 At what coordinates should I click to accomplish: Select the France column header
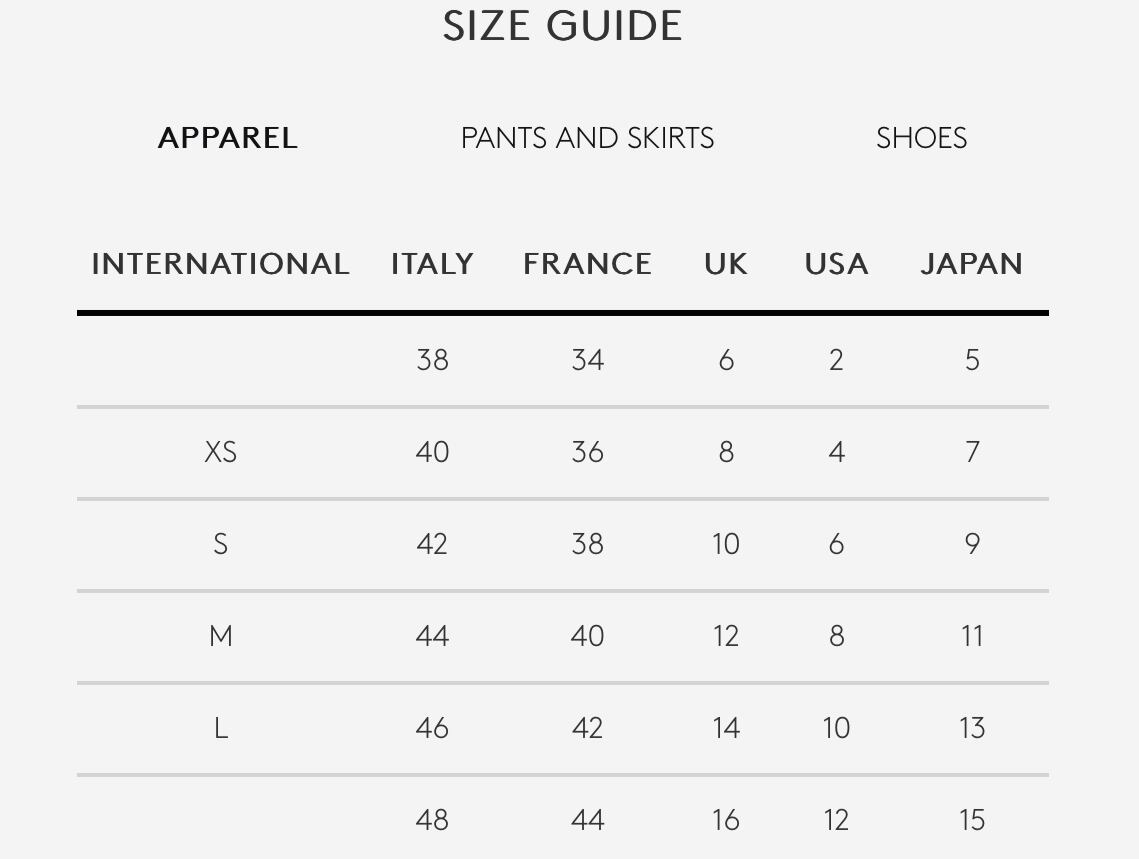[x=587, y=264]
